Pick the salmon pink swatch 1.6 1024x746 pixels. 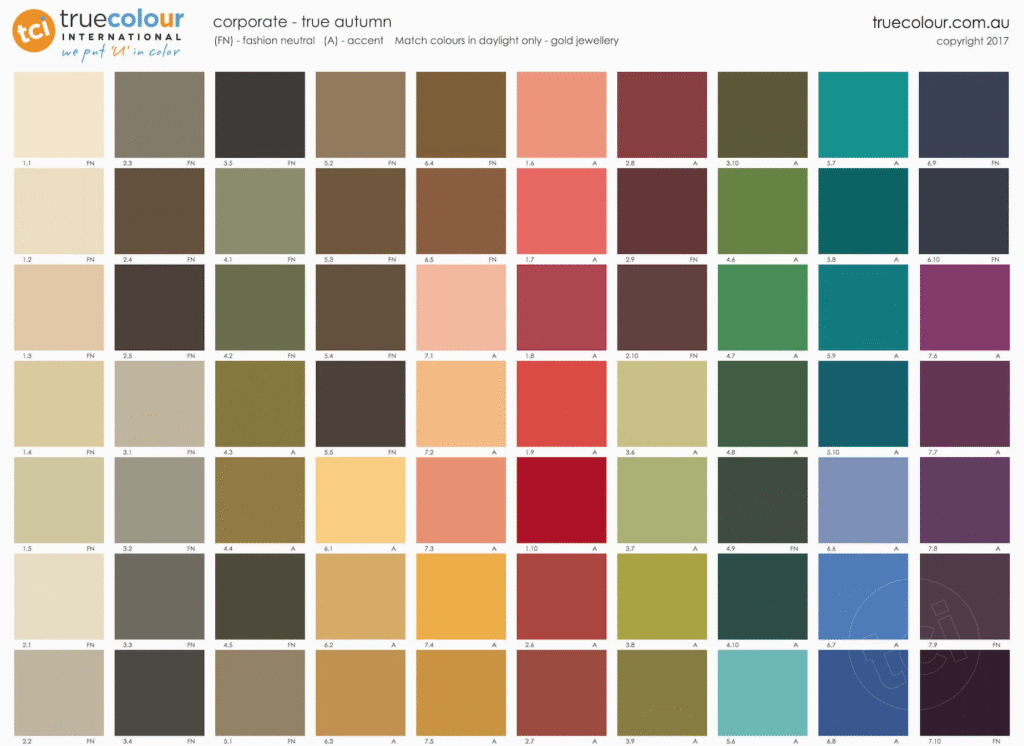561,114
